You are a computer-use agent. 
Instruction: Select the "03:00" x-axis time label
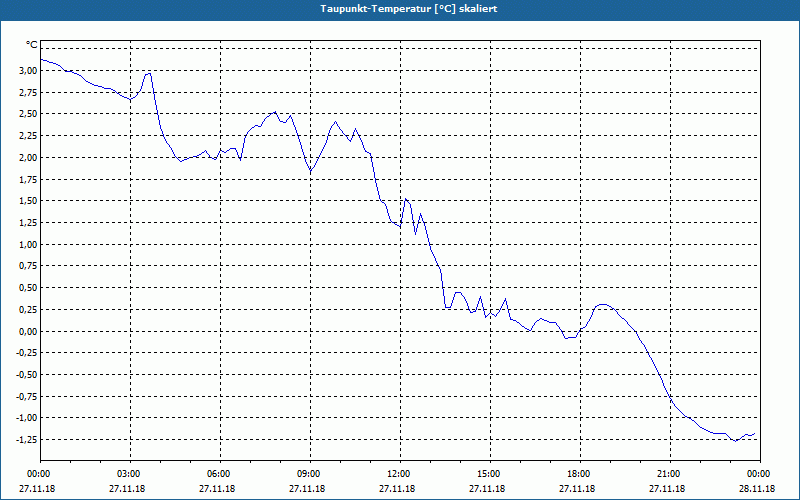[130, 474]
